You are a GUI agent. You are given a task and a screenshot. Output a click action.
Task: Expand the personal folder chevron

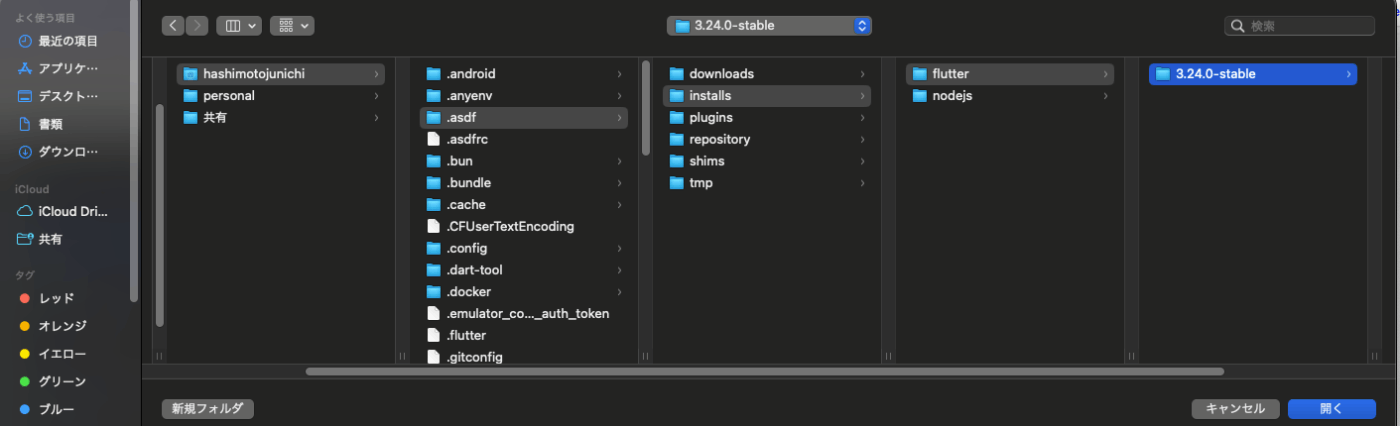pyautogui.click(x=376, y=96)
